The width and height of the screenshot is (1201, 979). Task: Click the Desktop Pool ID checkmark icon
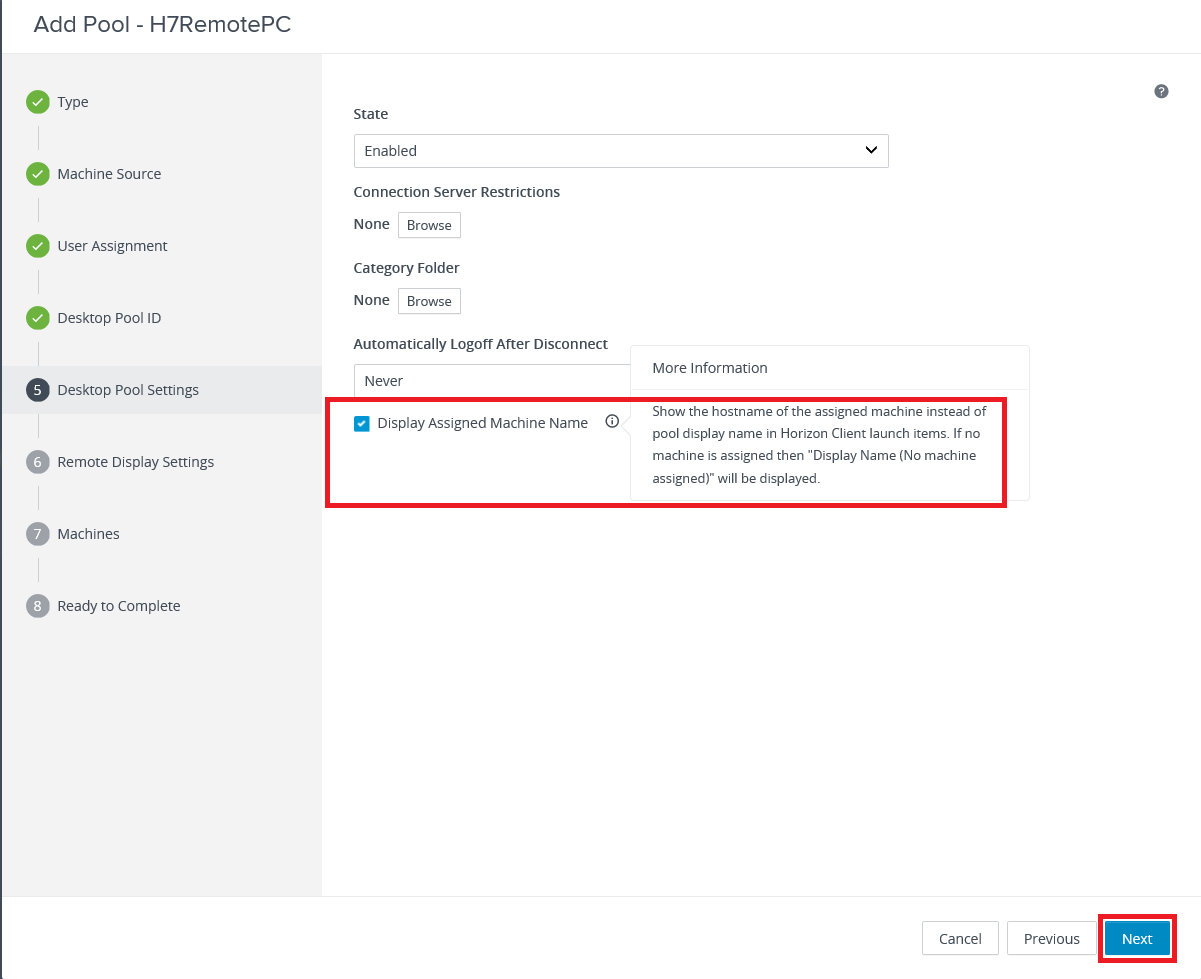tap(38, 318)
